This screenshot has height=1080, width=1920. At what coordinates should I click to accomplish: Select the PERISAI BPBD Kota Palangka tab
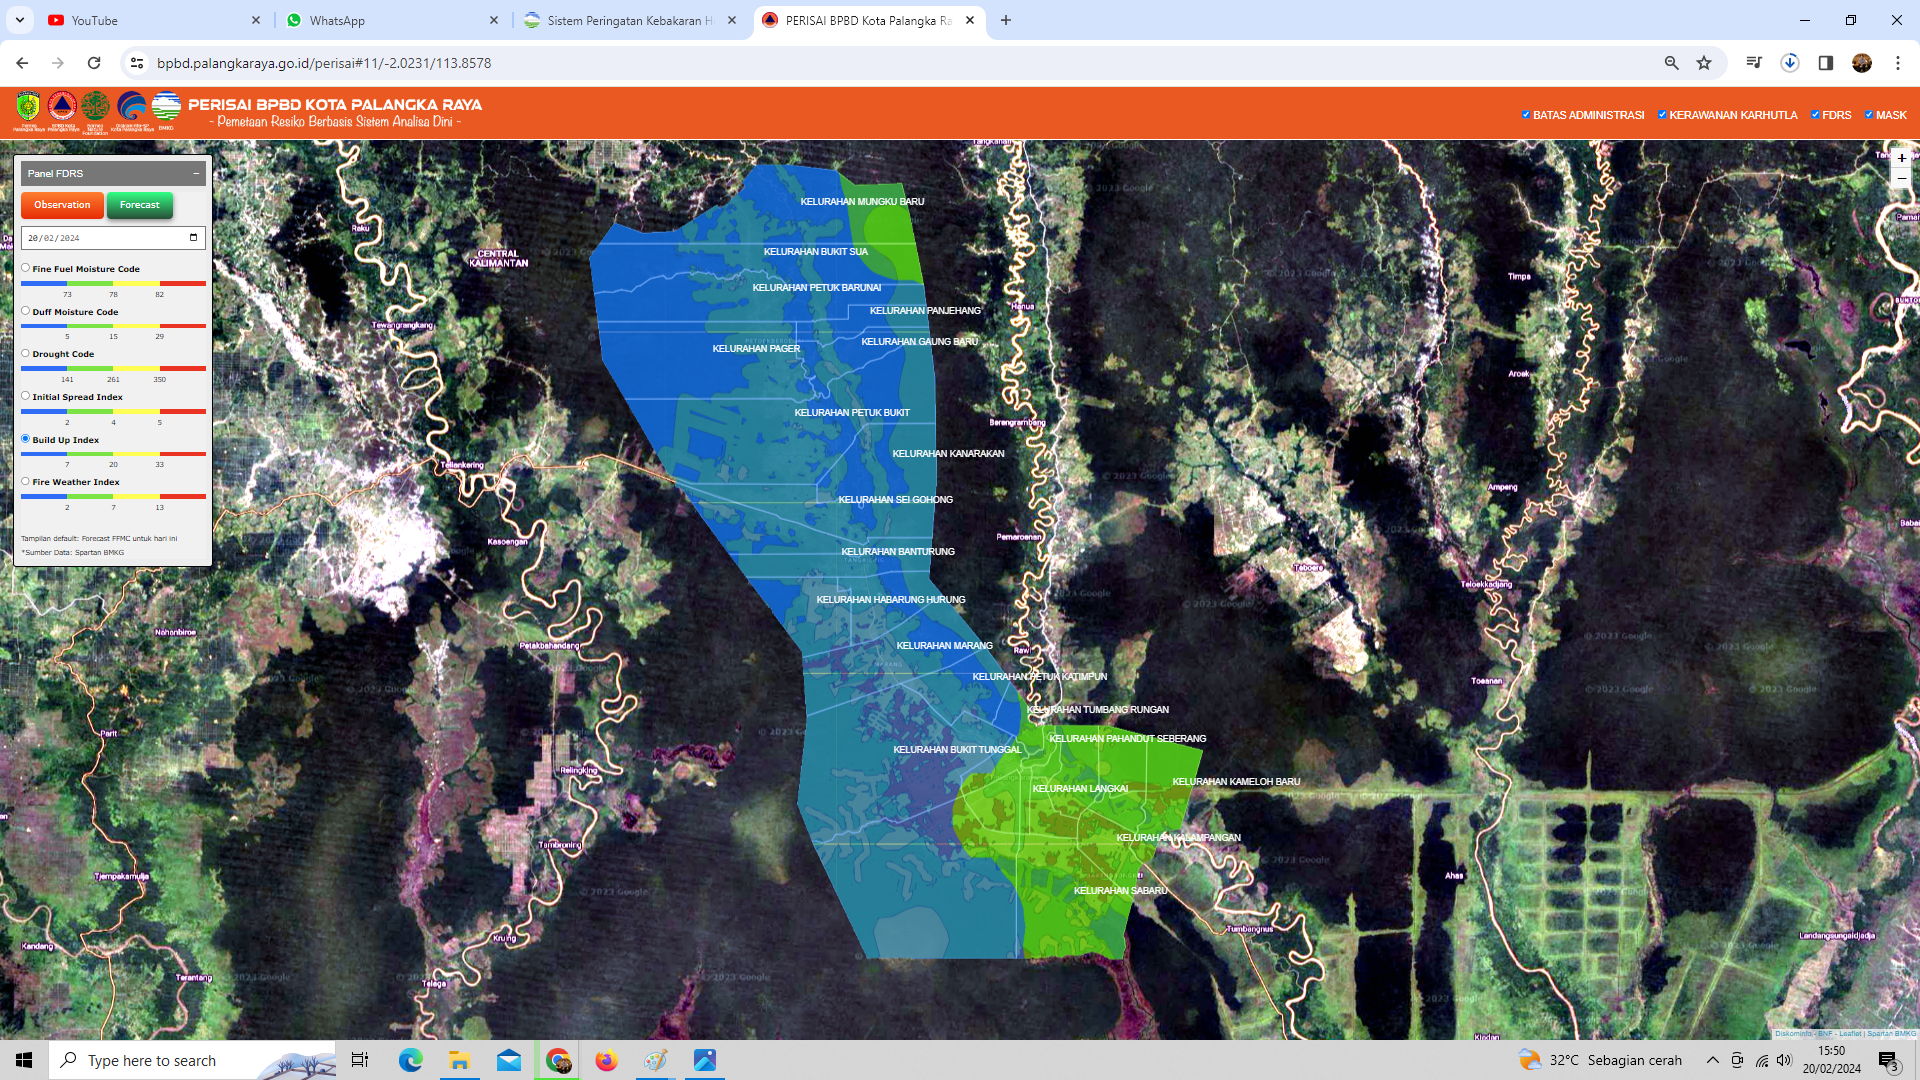click(x=868, y=20)
